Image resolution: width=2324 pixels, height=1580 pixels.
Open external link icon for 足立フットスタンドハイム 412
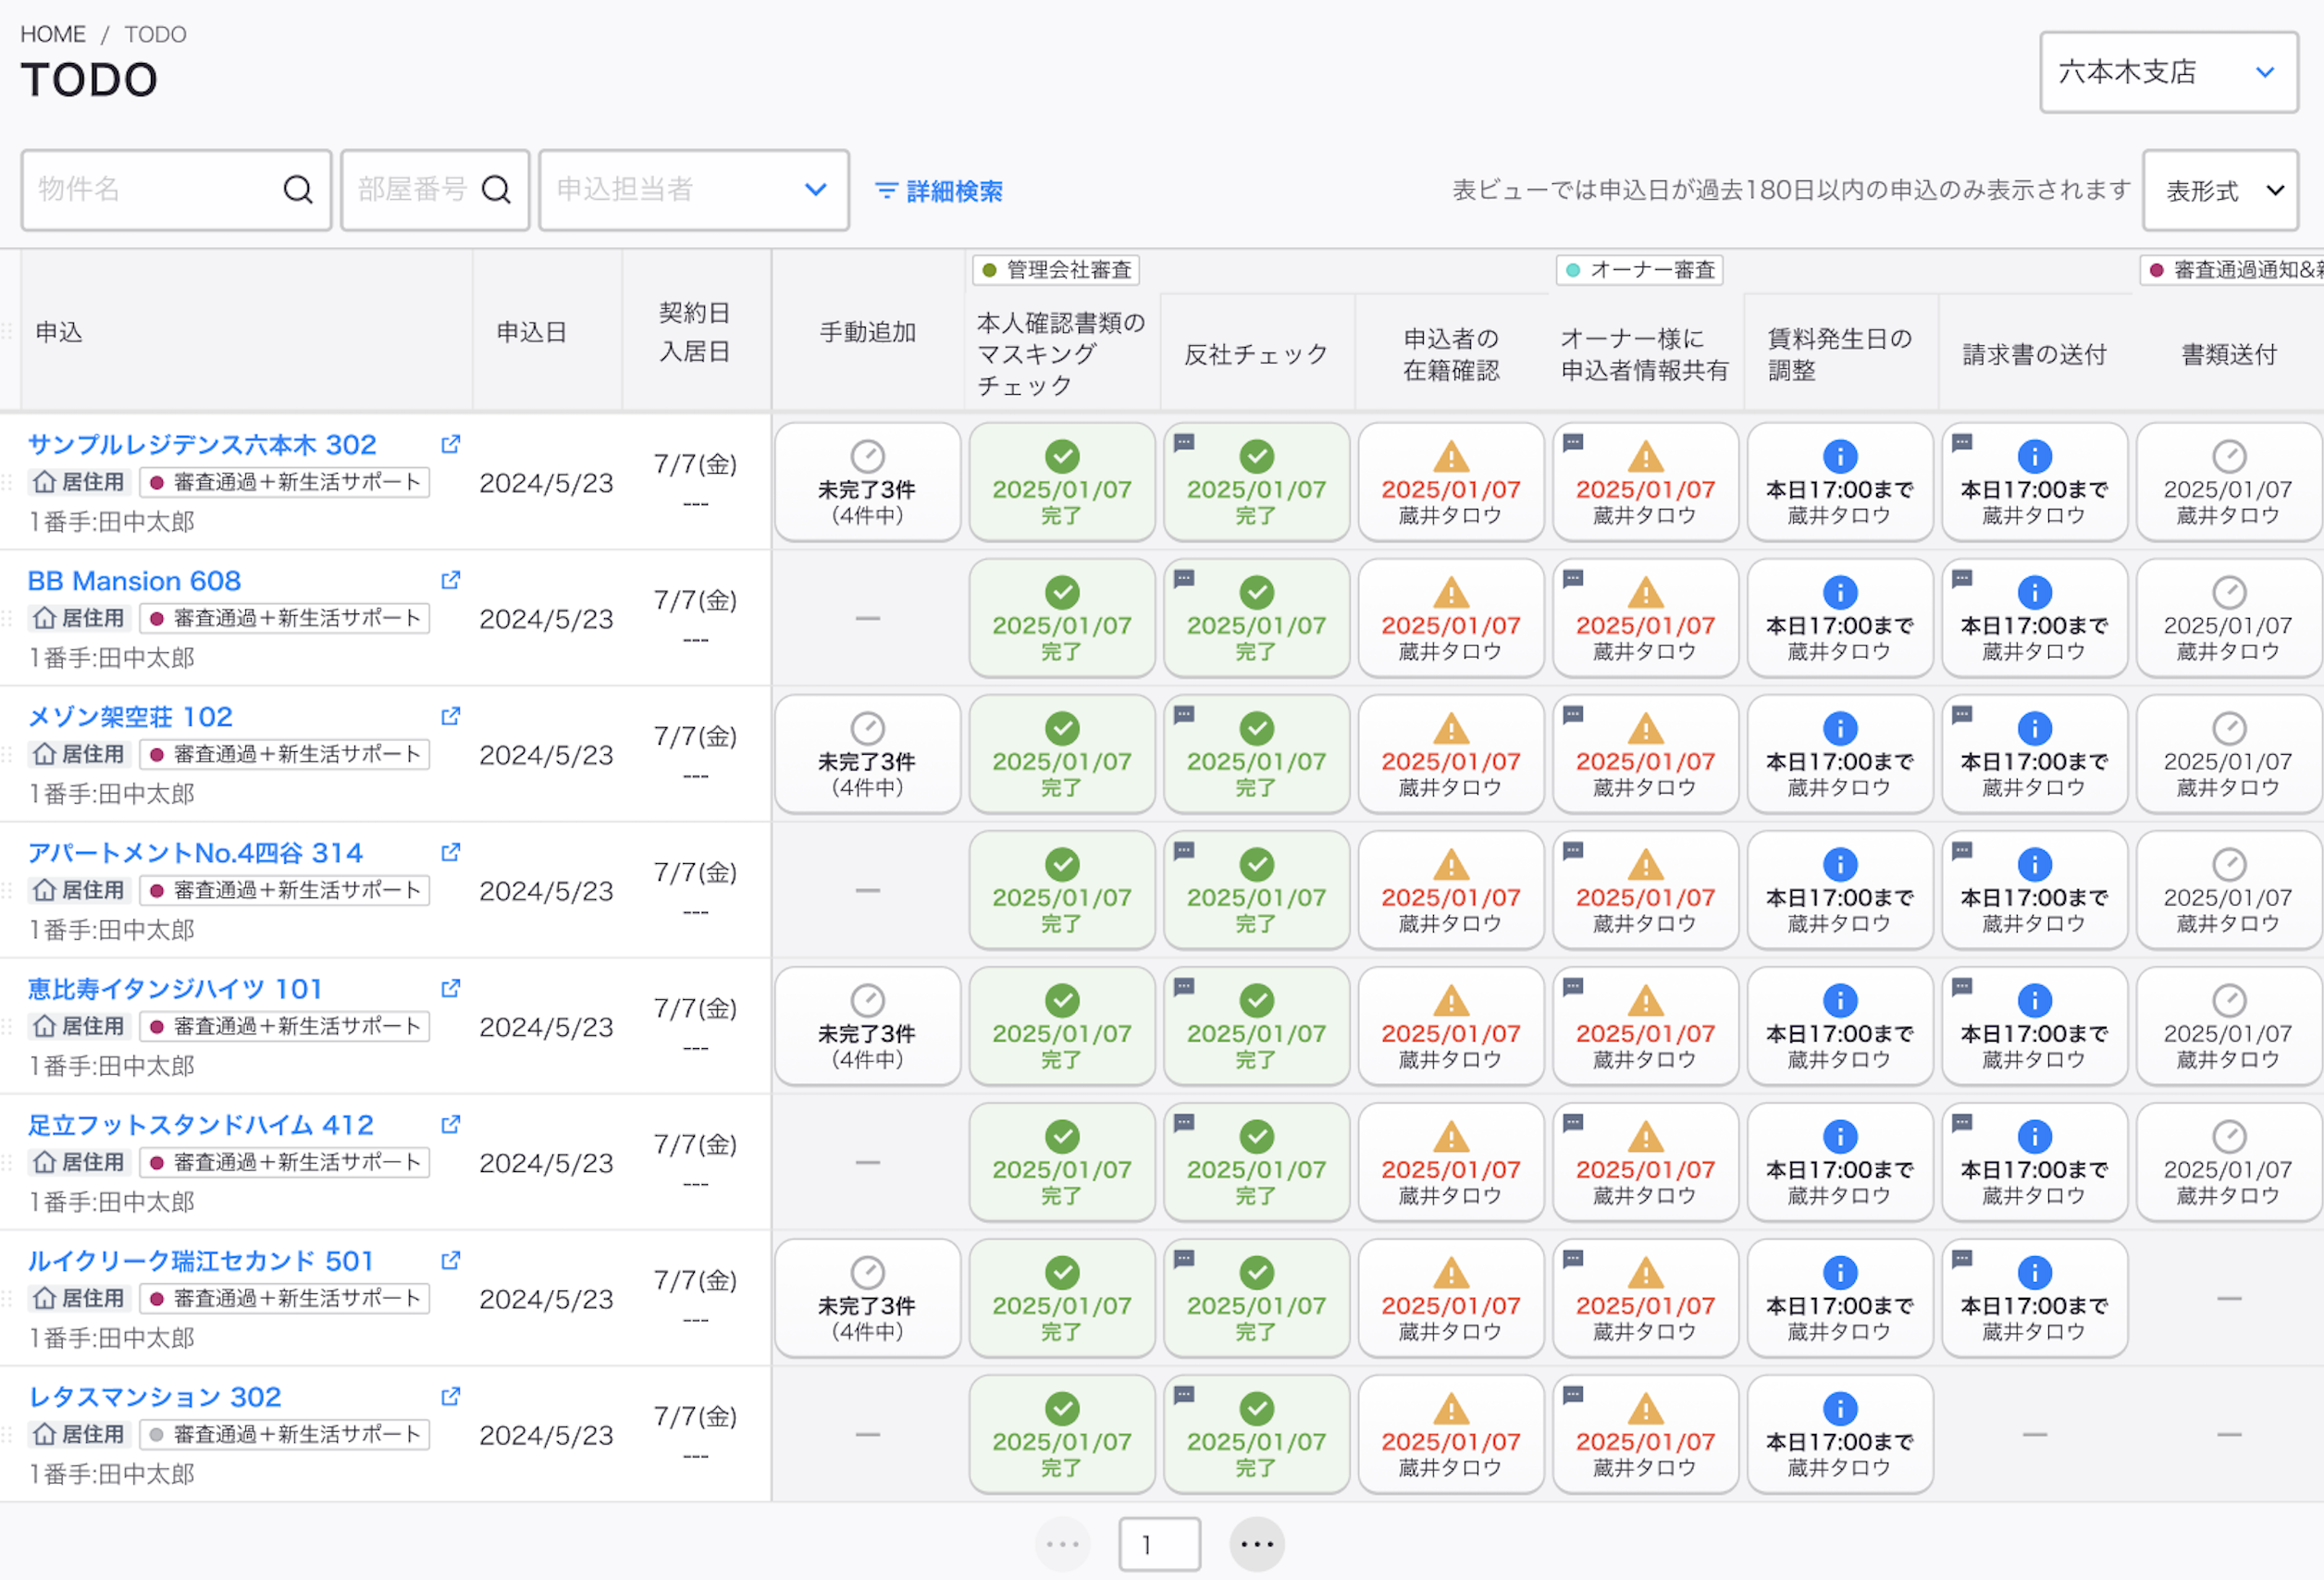click(451, 1124)
